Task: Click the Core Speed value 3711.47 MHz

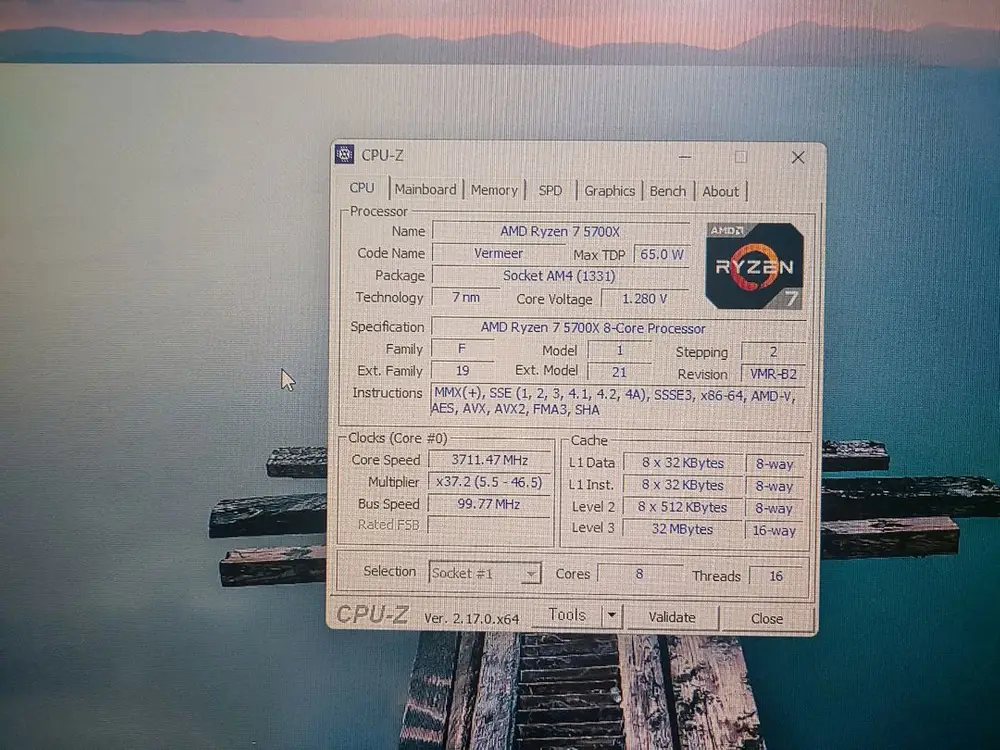Action: coord(489,460)
